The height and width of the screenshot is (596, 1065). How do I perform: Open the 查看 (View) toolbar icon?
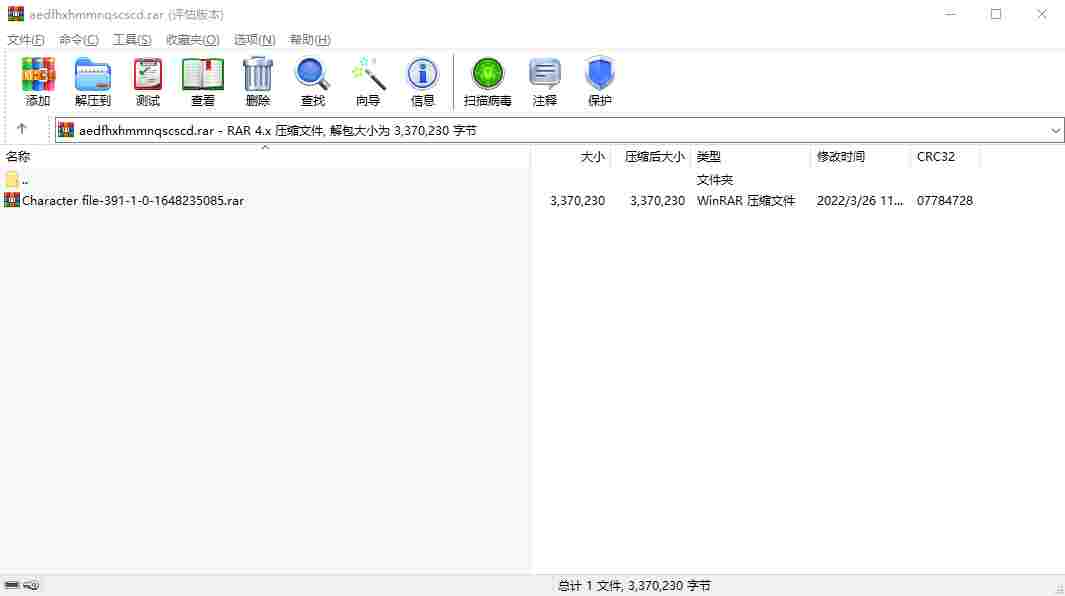pyautogui.click(x=202, y=75)
